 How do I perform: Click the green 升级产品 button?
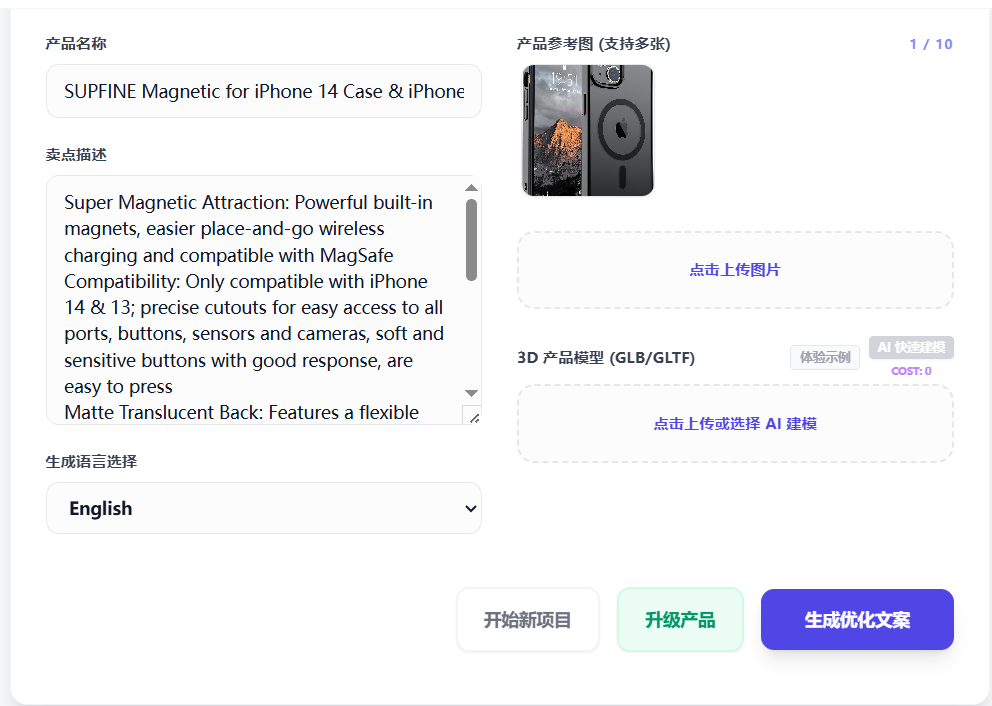click(x=680, y=620)
